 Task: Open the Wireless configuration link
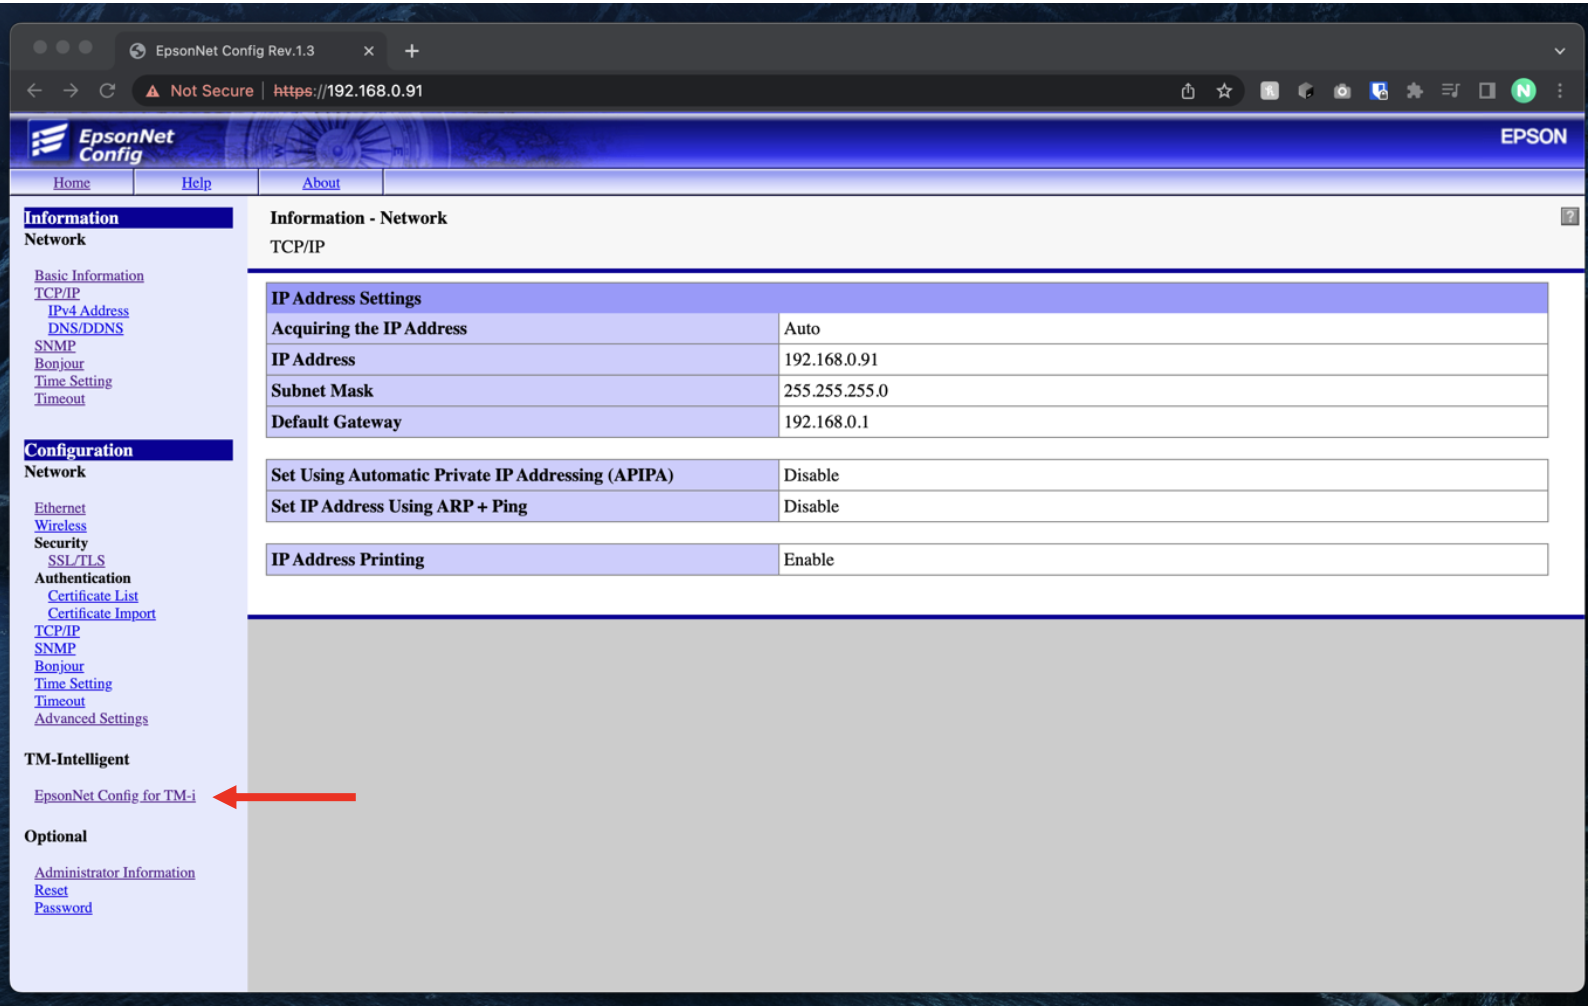click(x=60, y=525)
